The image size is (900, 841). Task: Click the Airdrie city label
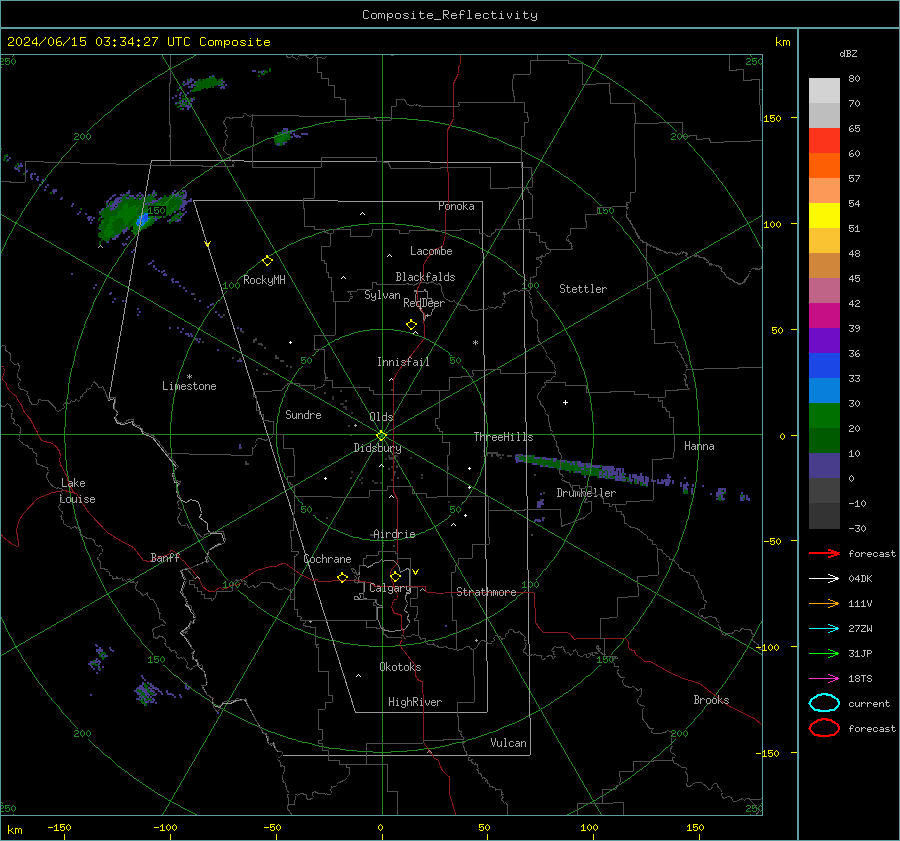click(x=394, y=534)
